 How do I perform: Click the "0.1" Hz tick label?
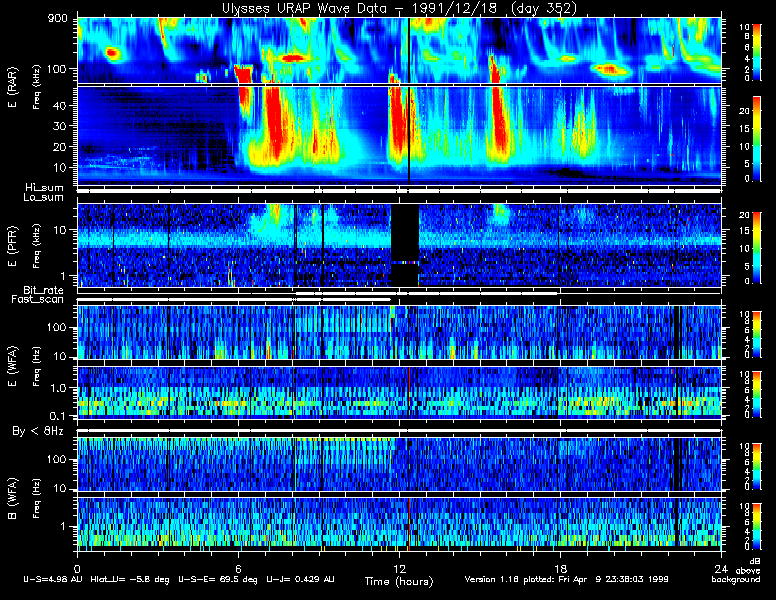tap(57, 416)
